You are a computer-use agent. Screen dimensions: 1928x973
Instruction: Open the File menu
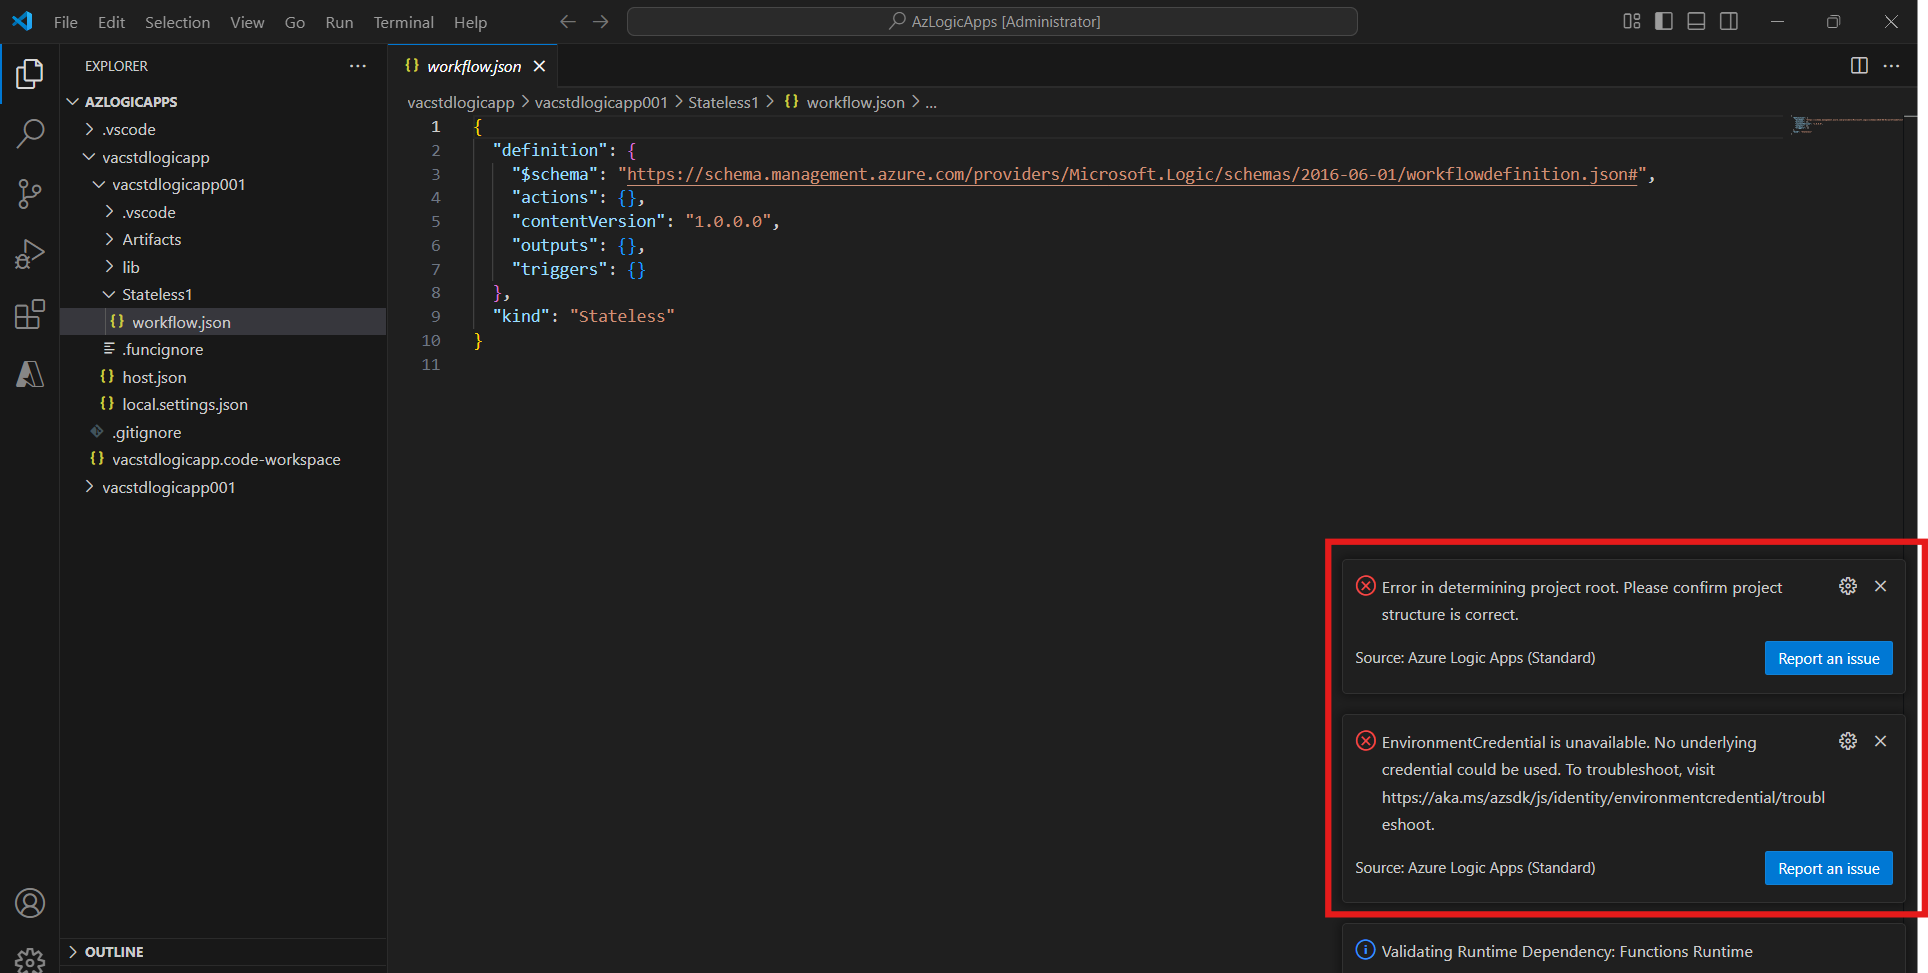pos(66,22)
